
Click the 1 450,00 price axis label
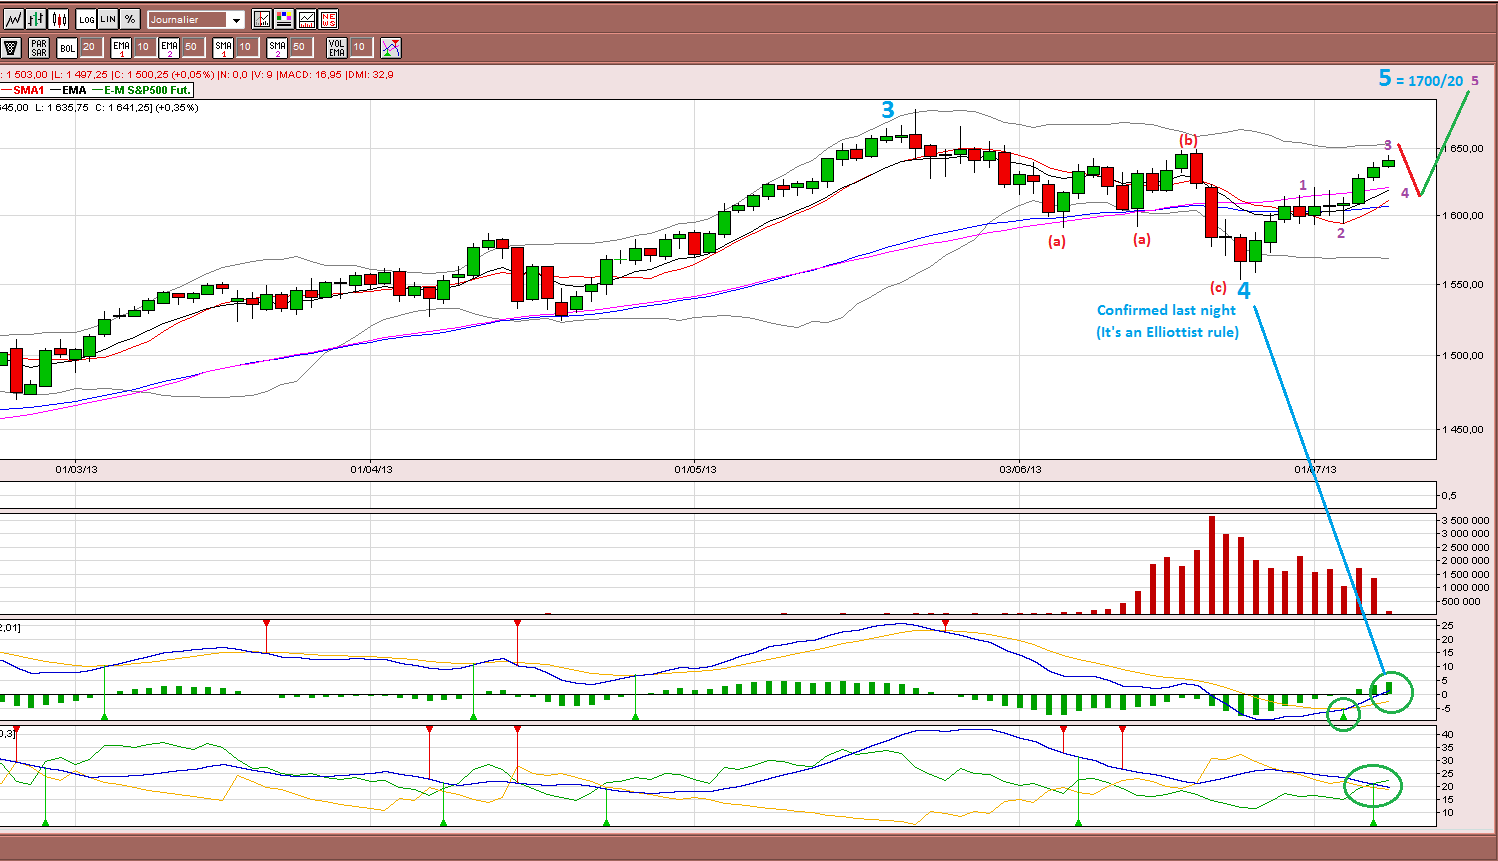click(1462, 429)
